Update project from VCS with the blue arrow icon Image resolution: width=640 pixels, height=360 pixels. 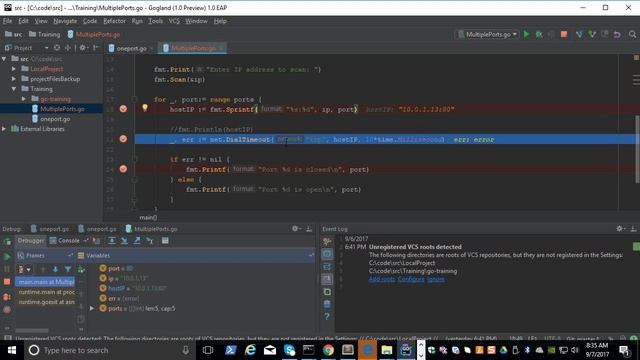click(x=579, y=34)
